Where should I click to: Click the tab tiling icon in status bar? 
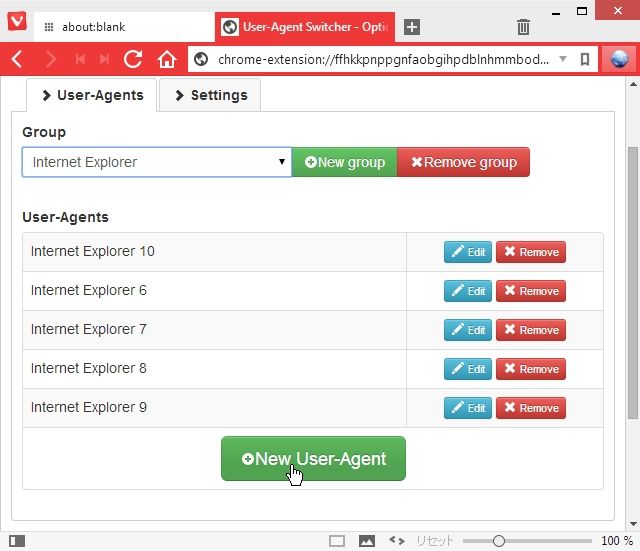337,541
